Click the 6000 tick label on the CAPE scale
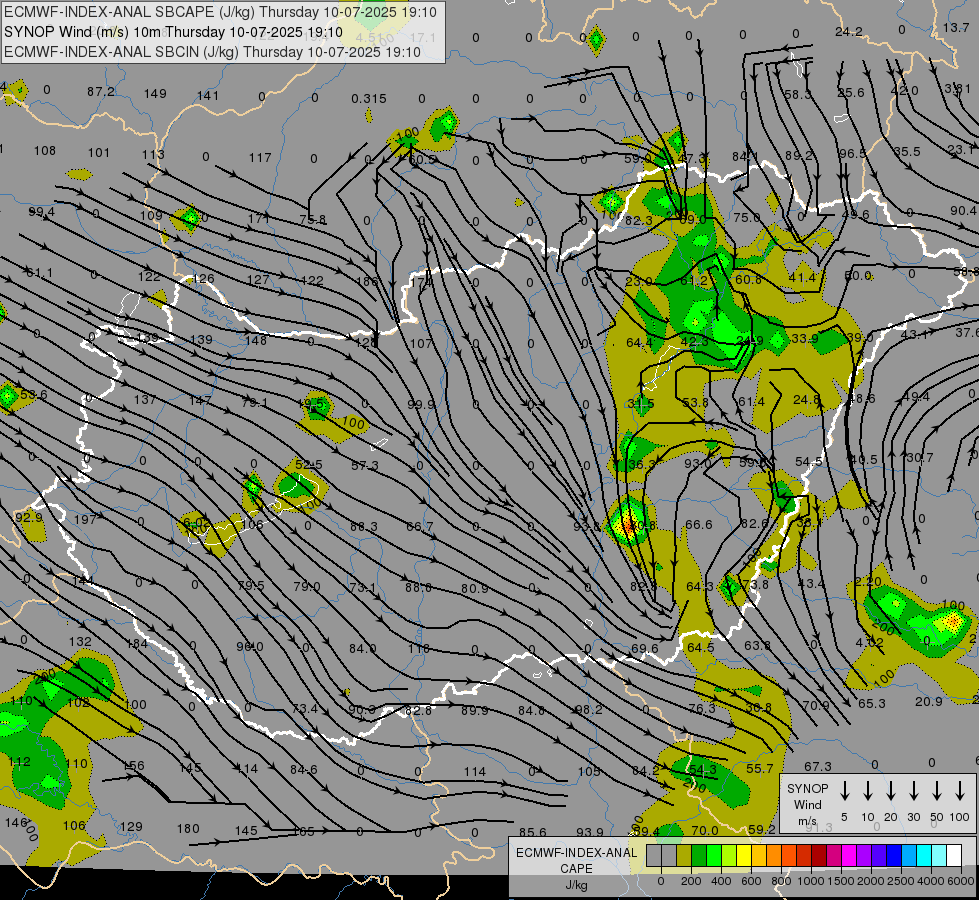979x900 pixels. click(961, 881)
